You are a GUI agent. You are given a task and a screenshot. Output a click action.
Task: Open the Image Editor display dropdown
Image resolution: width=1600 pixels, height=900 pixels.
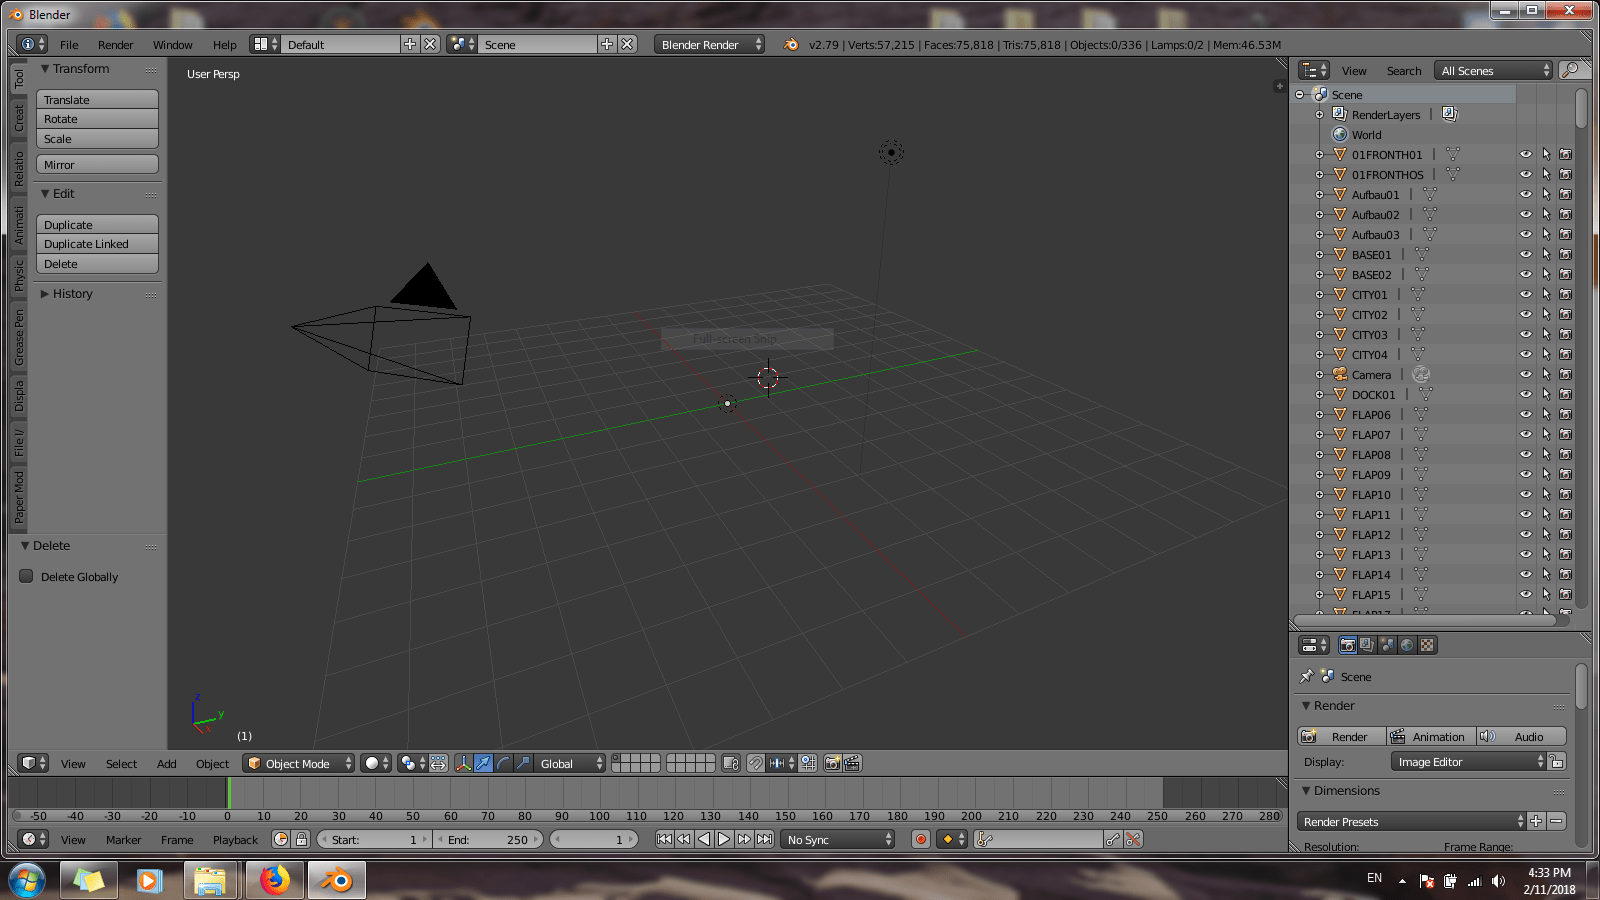[1469, 762]
